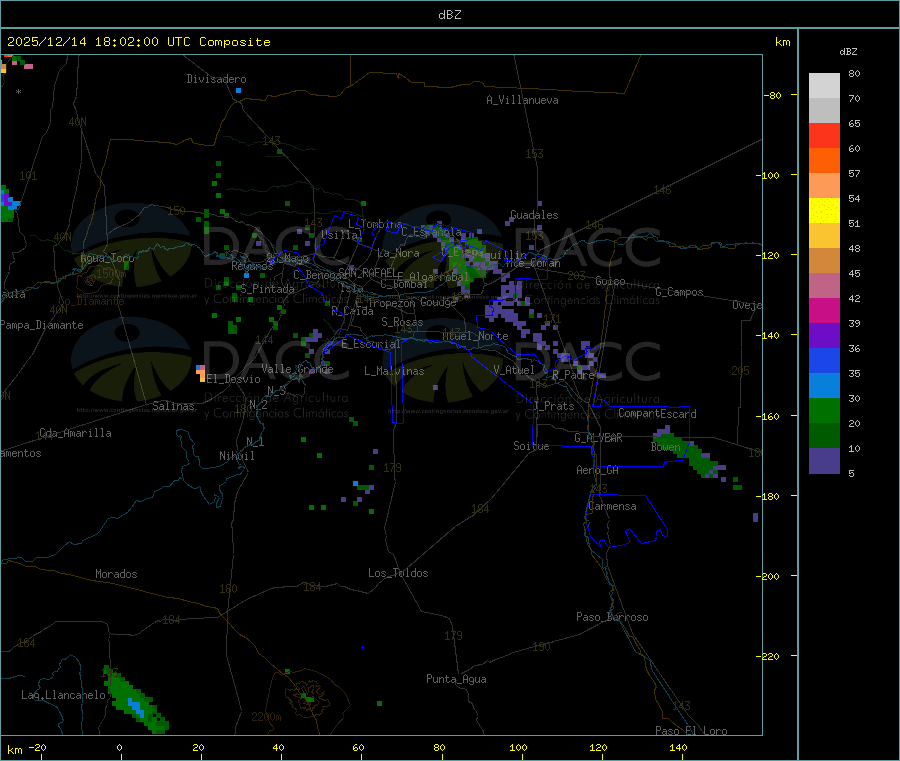Click the G_Campos location label
This screenshot has width=900, height=761.
pyautogui.click(x=680, y=292)
